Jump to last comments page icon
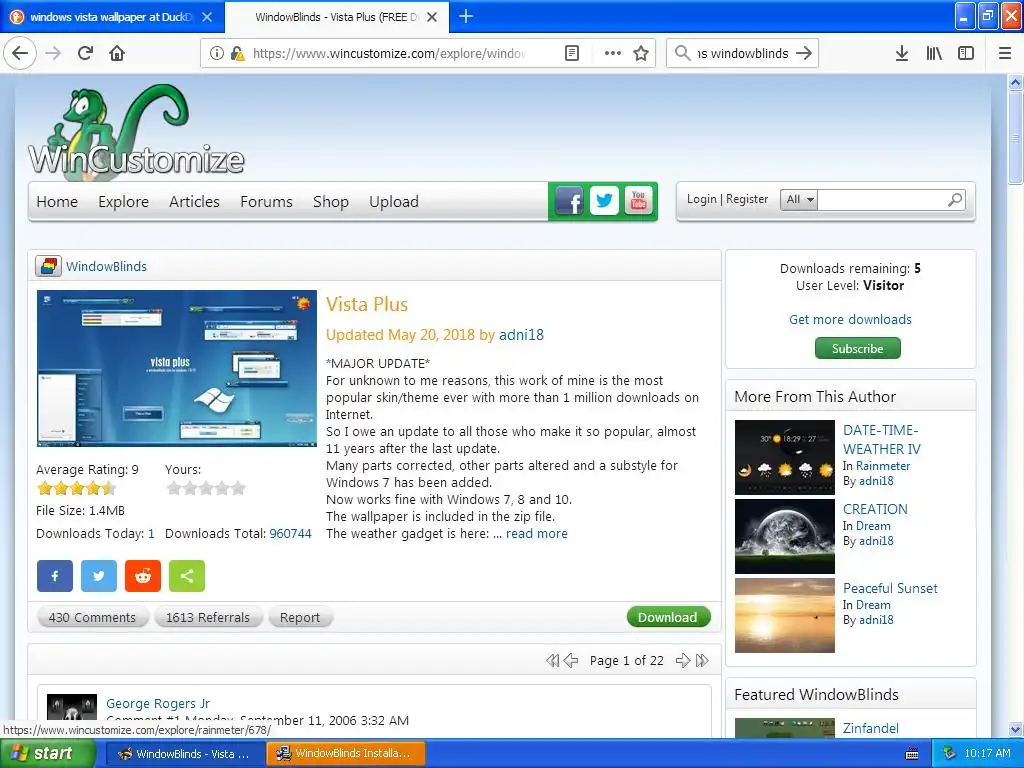1024x768 pixels. point(702,660)
